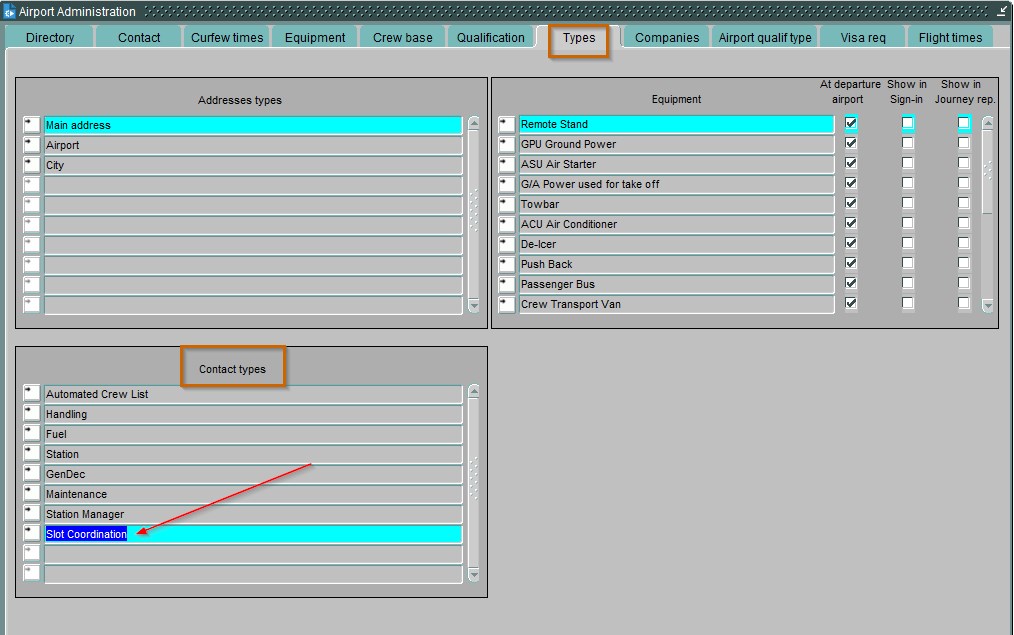Enable Show in Journey rep. for Push Back

[964, 264]
